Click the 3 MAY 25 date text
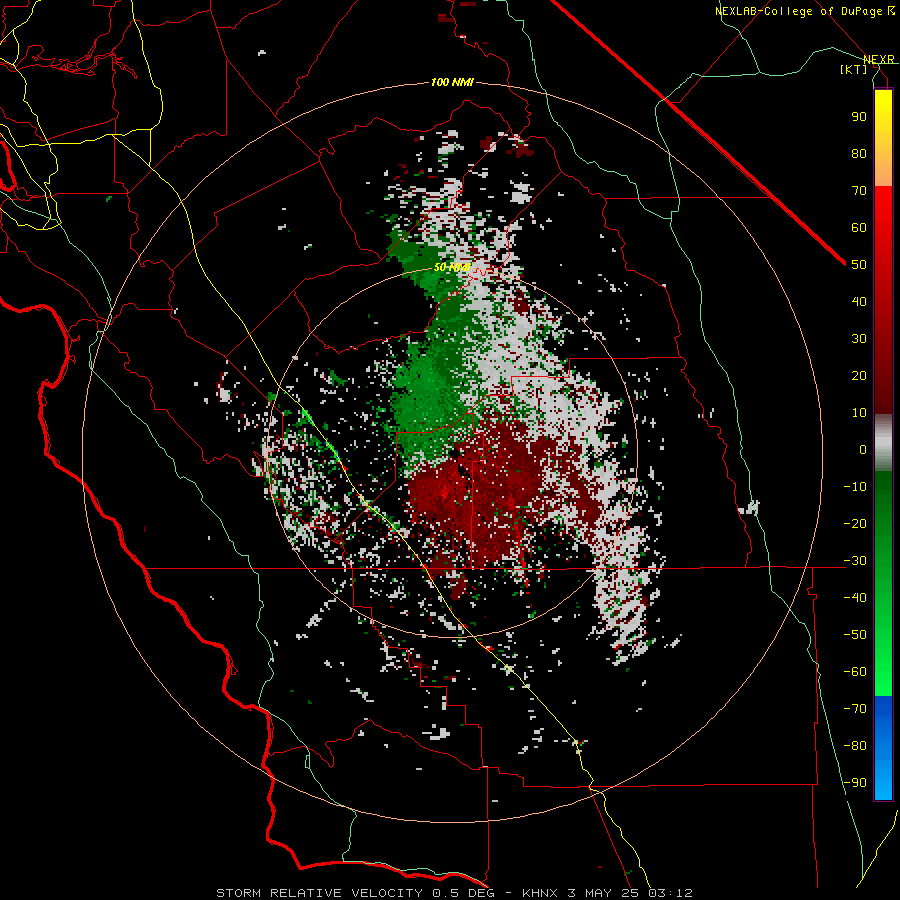 [x=603, y=893]
